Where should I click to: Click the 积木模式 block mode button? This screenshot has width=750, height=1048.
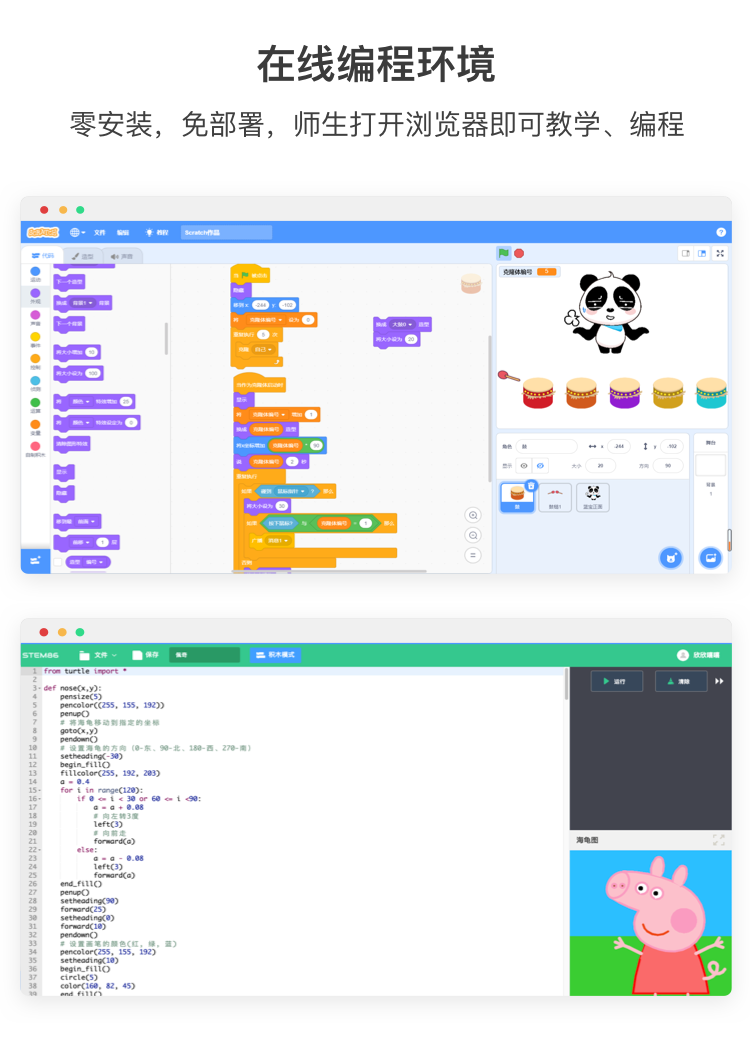(276, 655)
